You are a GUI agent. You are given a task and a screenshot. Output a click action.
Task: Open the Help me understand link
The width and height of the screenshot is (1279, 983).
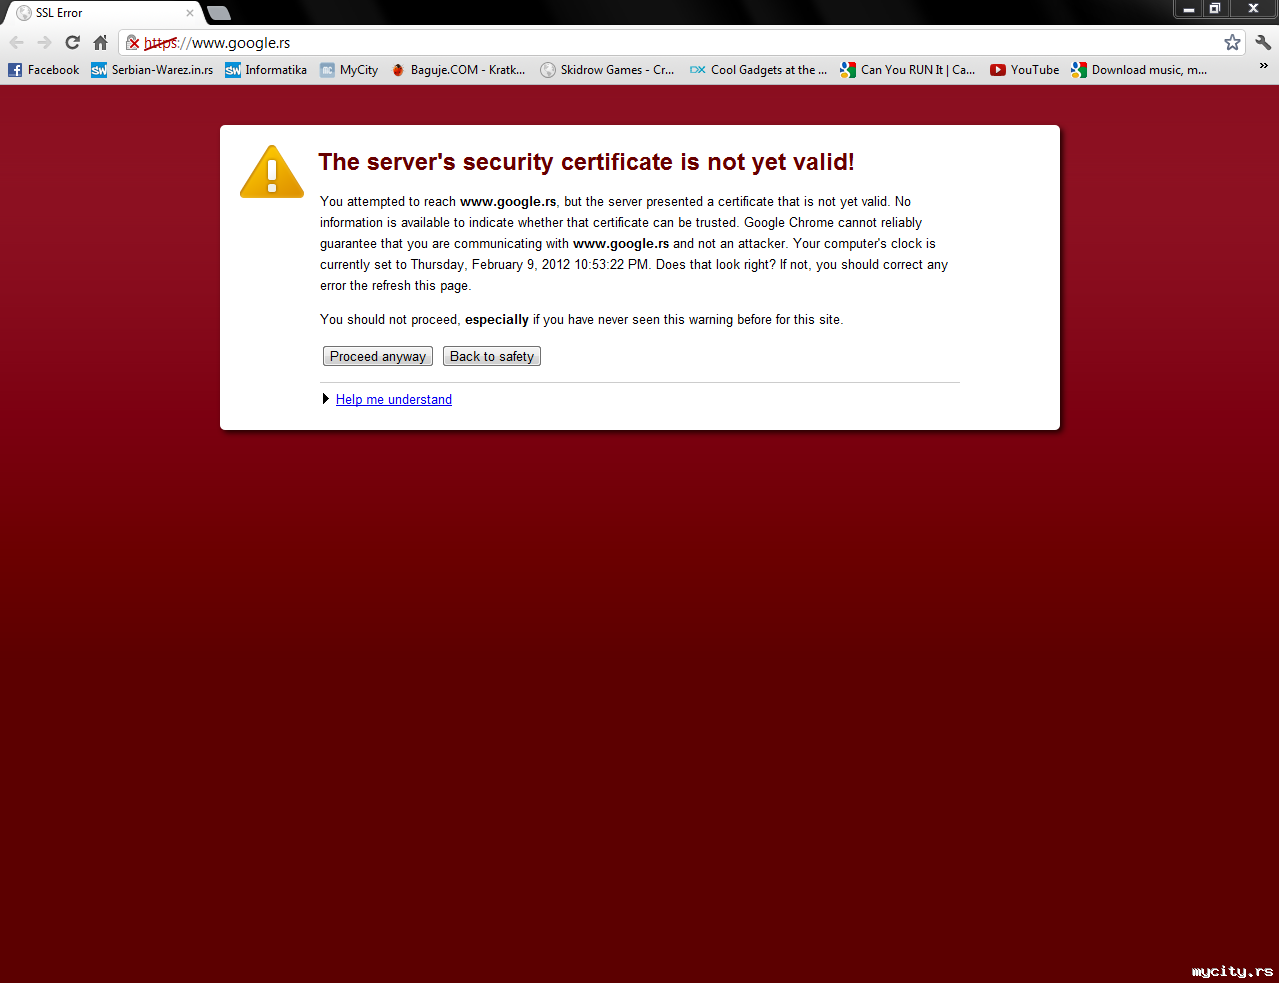(394, 399)
